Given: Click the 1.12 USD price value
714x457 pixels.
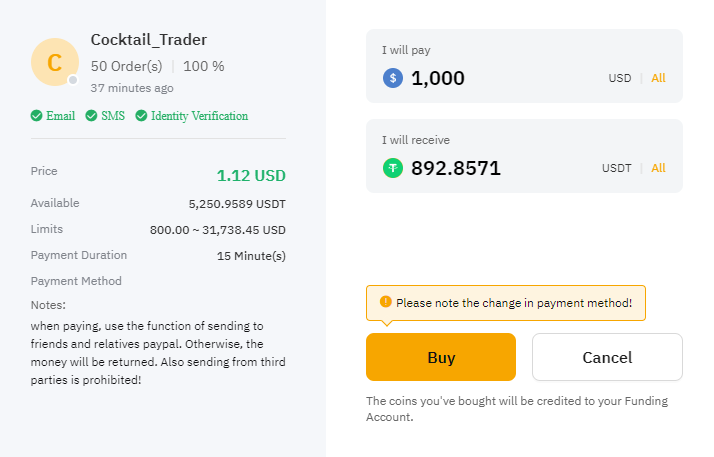Looking at the screenshot, I should pos(251,176).
